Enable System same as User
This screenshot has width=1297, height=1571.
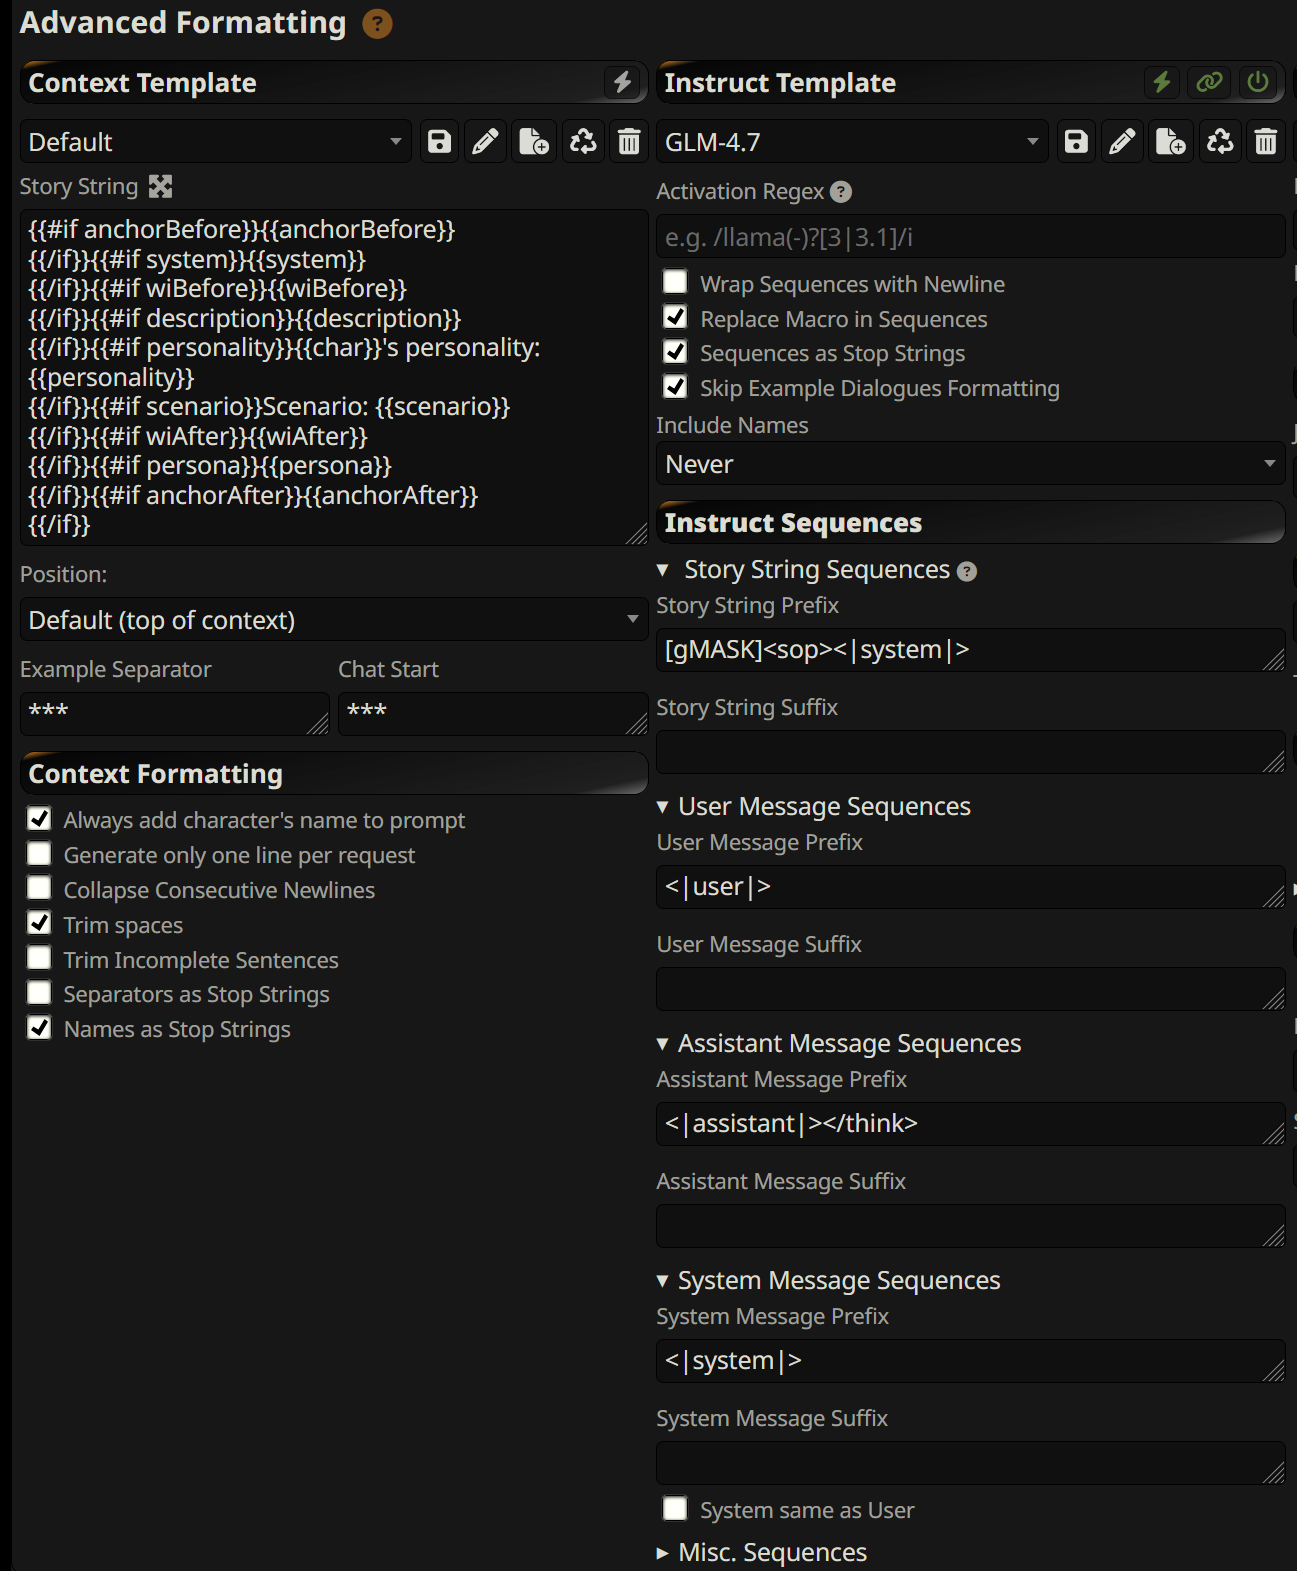tap(675, 1508)
